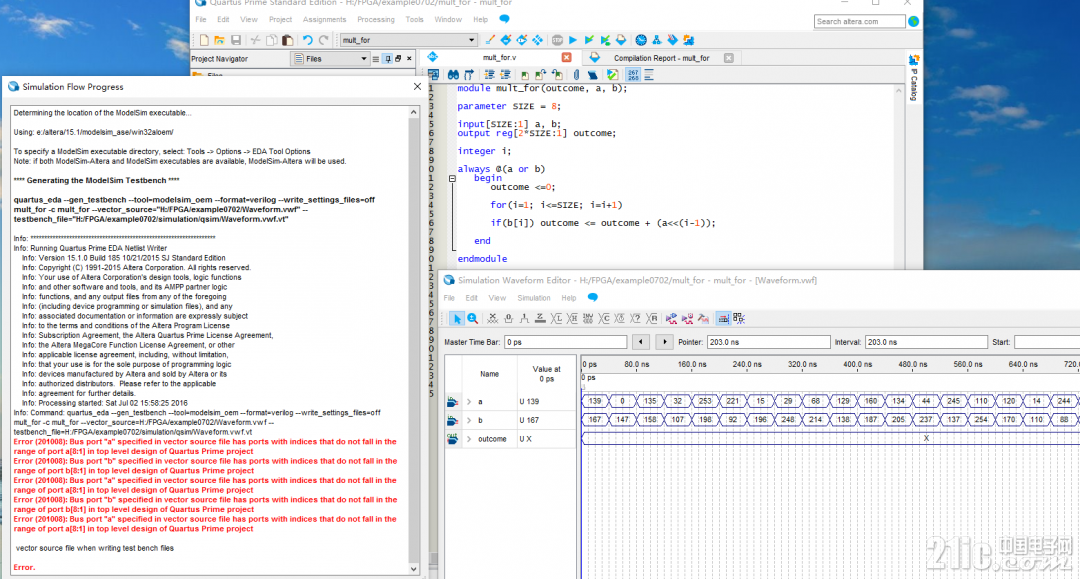
Task: Open the View menu in Waveform Editor
Action: click(x=497, y=298)
